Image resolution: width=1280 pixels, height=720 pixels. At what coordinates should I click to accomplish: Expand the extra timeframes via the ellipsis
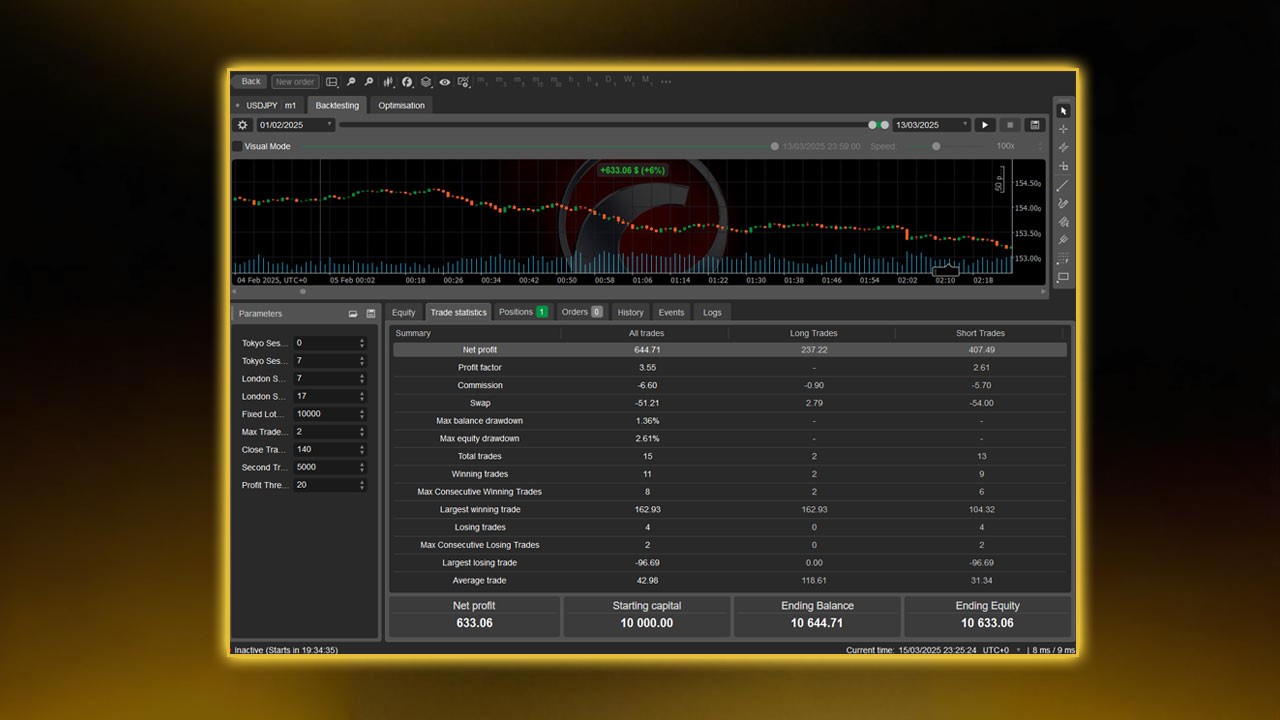[666, 81]
